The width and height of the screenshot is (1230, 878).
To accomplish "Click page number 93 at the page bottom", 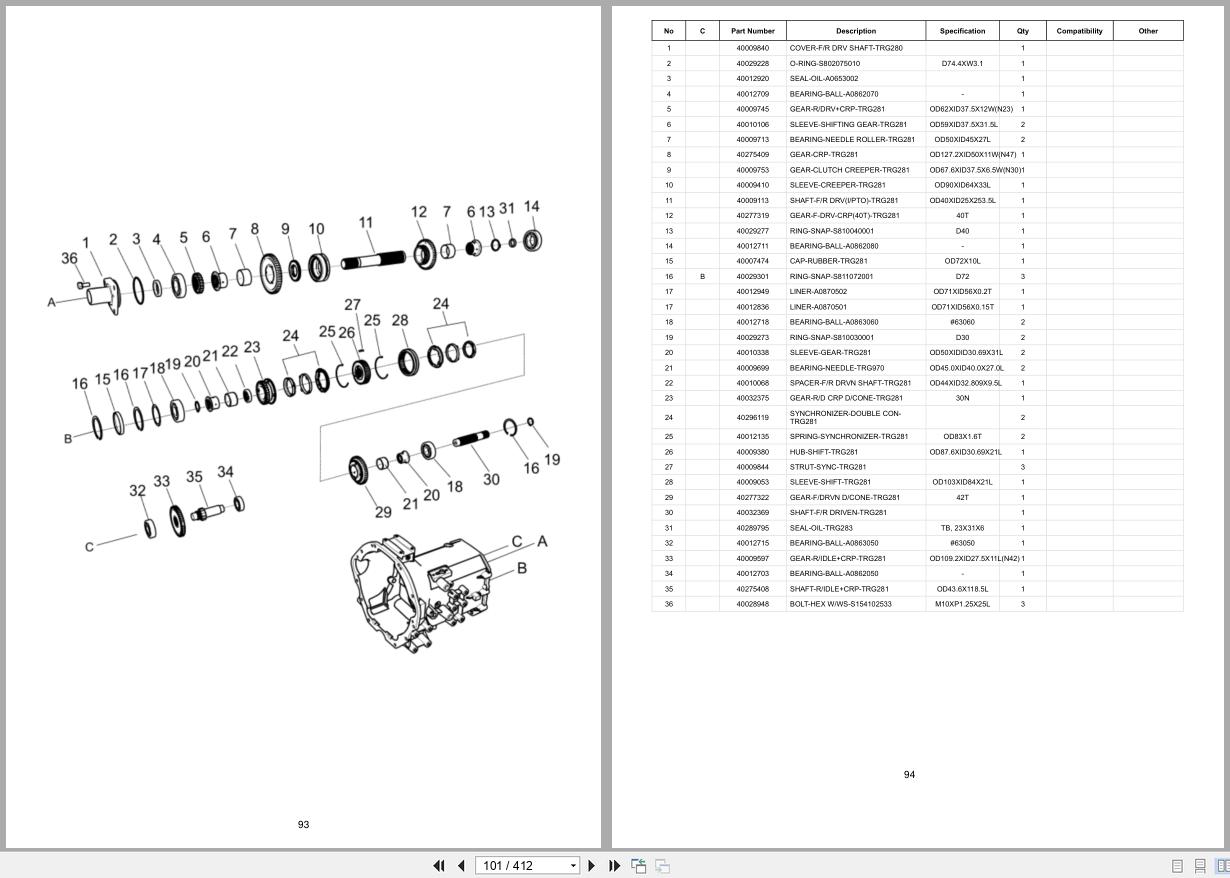I will click(303, 825).
